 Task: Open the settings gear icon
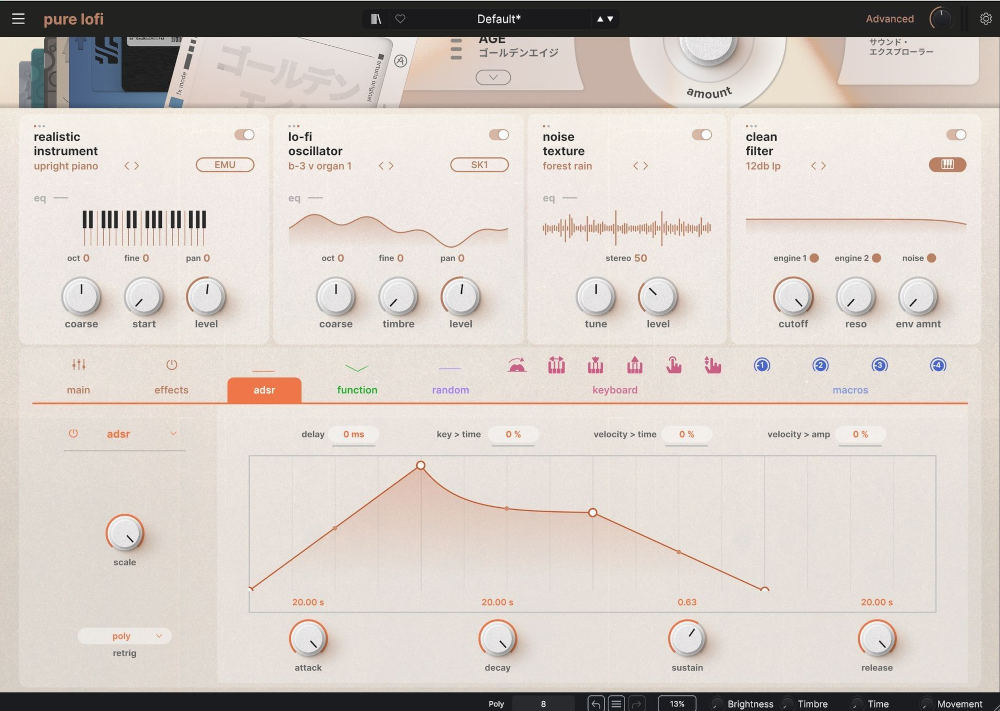[986, 19]
